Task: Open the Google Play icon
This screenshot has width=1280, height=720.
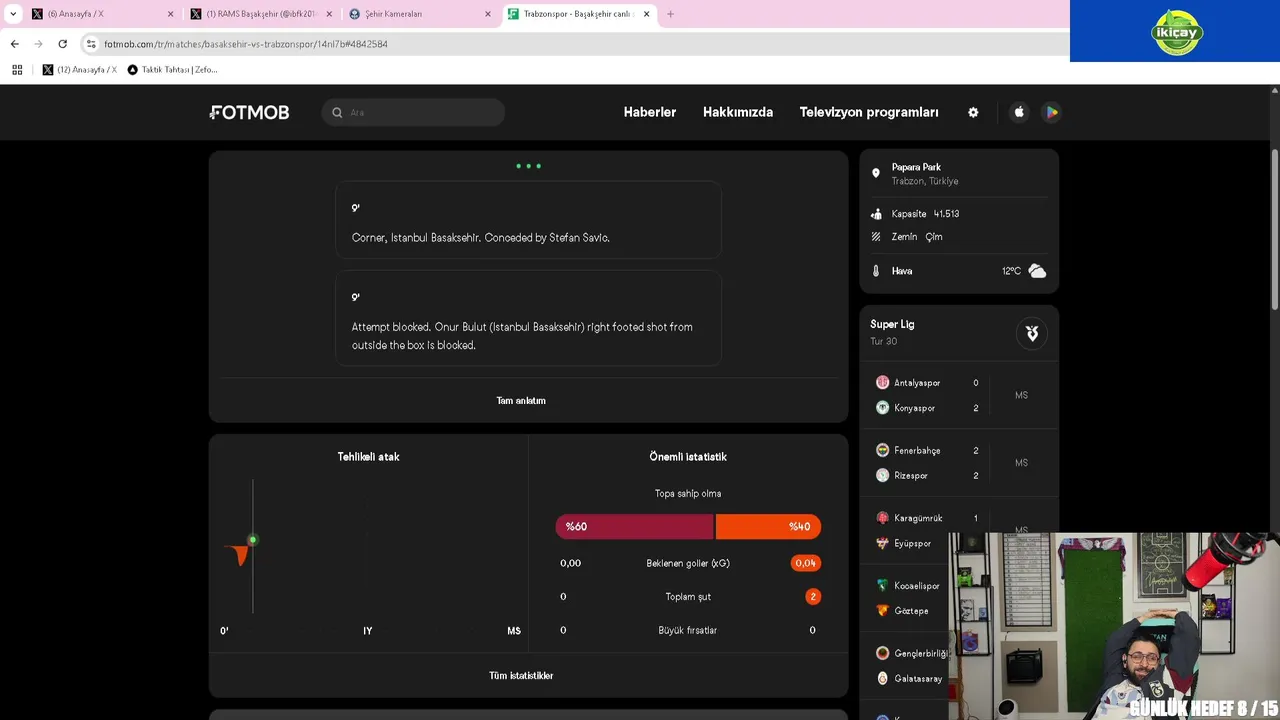Action: [x=1051, y=112]
